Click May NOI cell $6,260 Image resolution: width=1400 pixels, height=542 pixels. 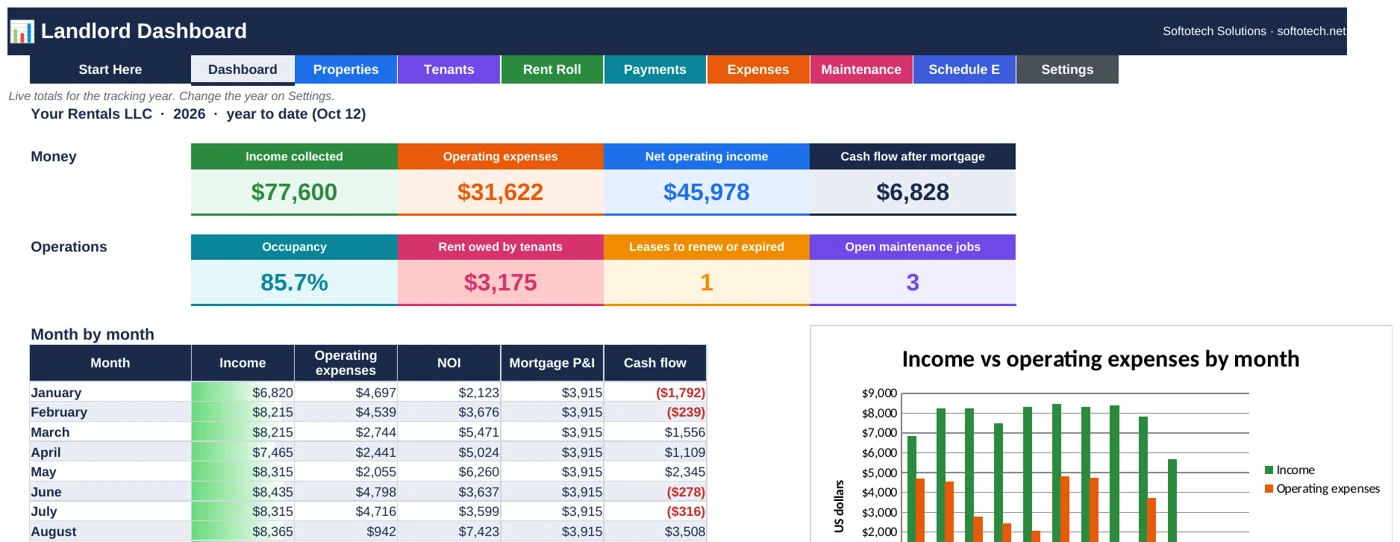pyautogui.click(x=449, y=472)
